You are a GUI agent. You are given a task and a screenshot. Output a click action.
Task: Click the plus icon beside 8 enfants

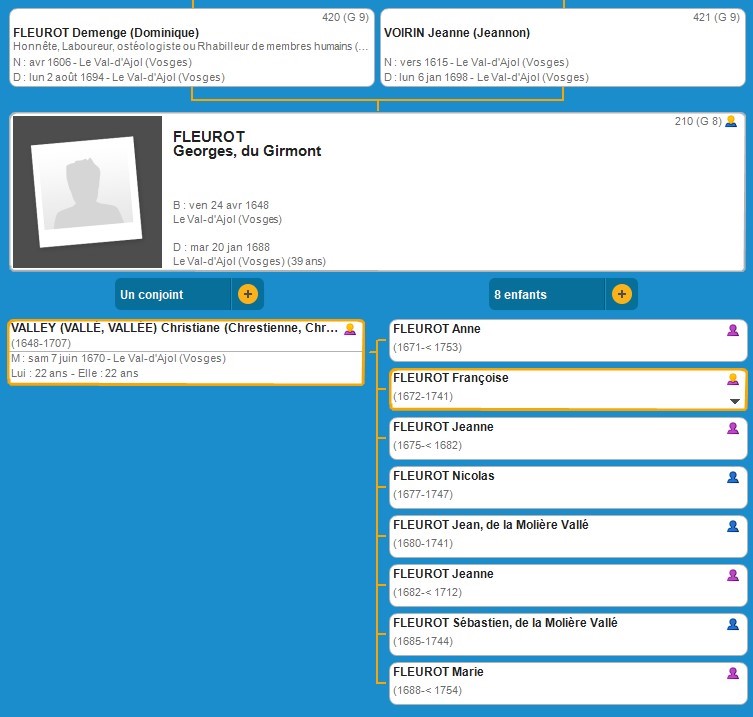coord(621,295)
